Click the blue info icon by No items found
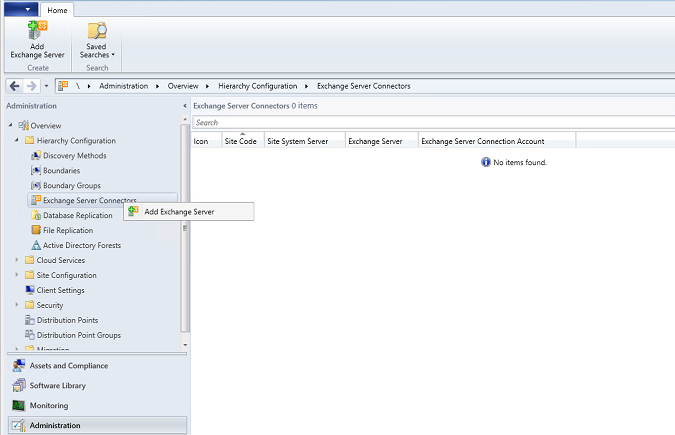Viewport: 675px width, 435px height. (x=486, y=162)
